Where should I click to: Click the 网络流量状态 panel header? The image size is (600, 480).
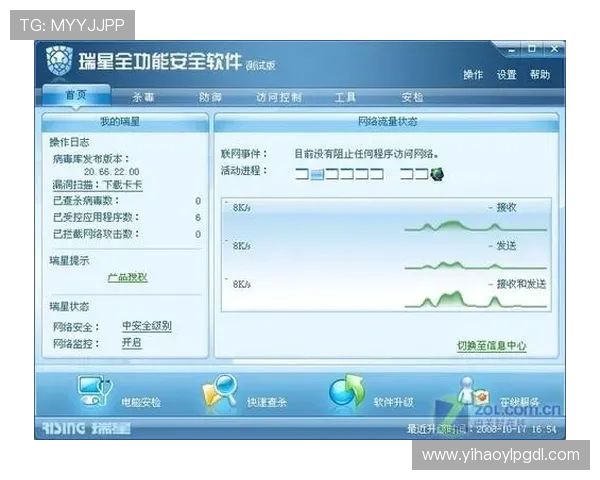387,122
